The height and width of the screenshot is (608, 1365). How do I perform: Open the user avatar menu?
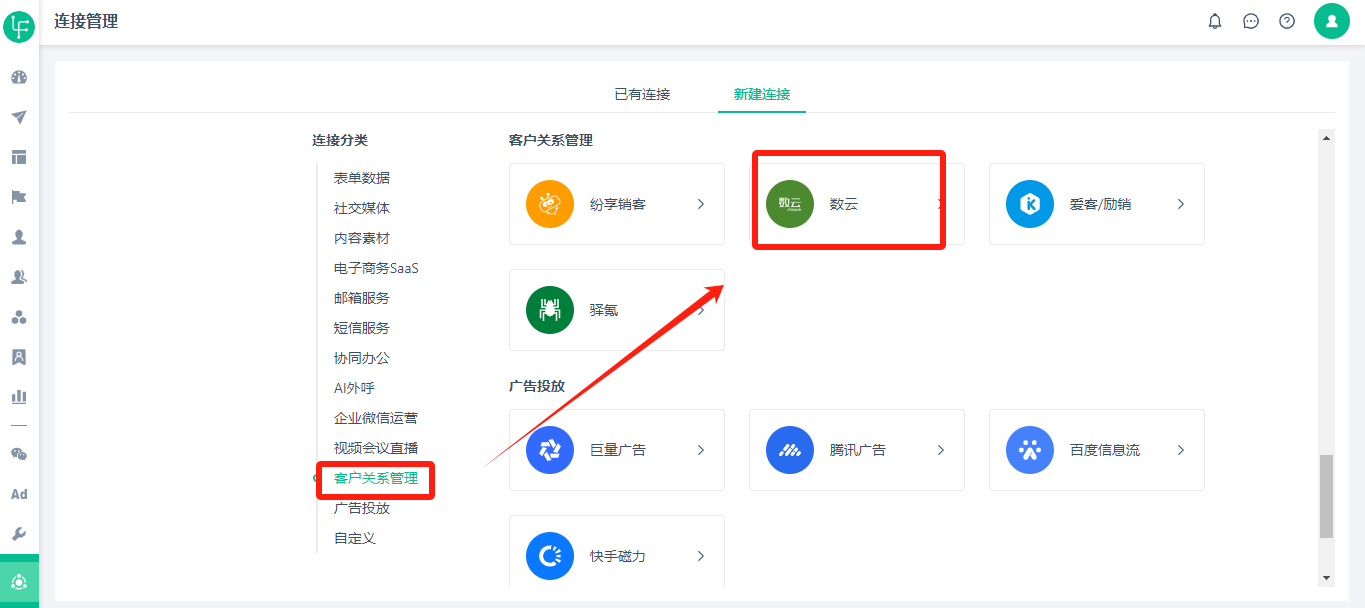pyautogui.click(x=1332, y=21)
